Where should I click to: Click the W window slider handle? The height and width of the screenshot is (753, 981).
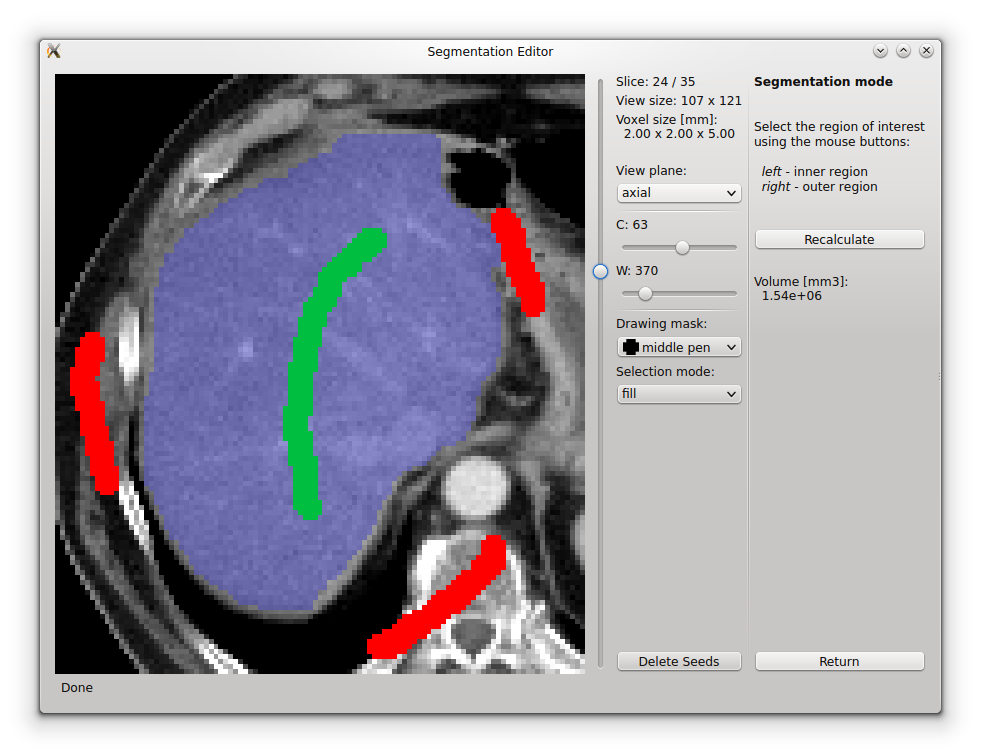click(x=645, y=293)
